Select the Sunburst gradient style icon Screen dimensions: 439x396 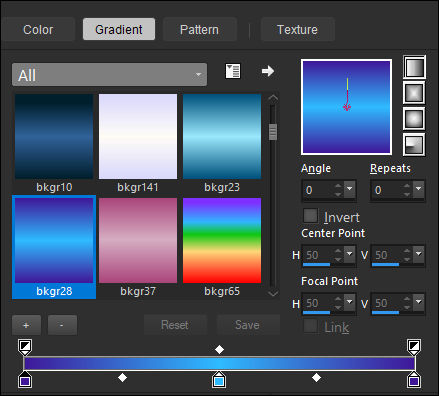[414, 119]
